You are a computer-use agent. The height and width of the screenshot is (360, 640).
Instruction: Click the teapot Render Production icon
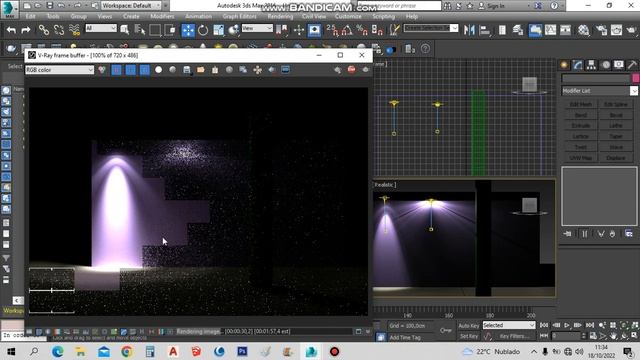pyautogui.click(x=632, y=30)
